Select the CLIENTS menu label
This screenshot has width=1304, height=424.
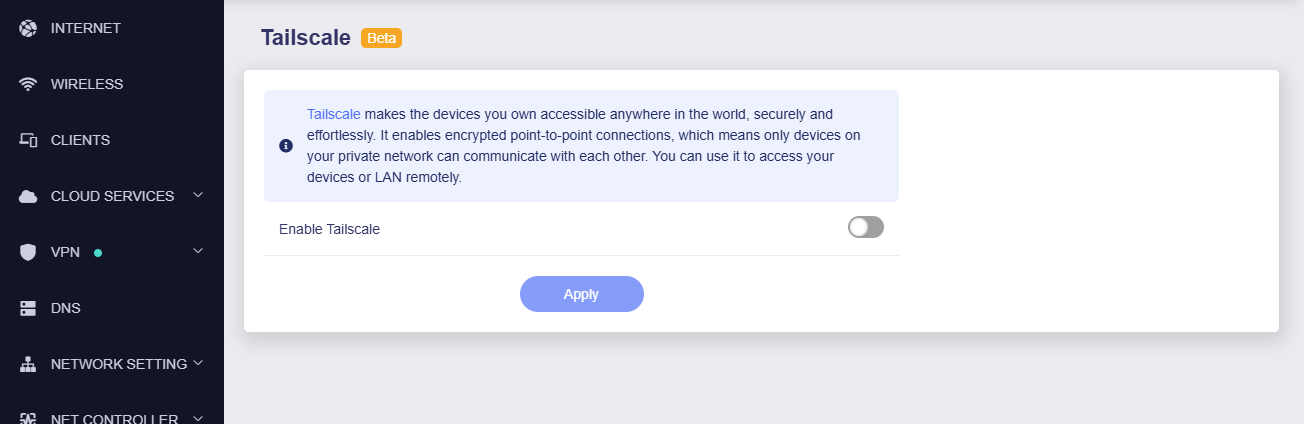click(x=80, y=140)
